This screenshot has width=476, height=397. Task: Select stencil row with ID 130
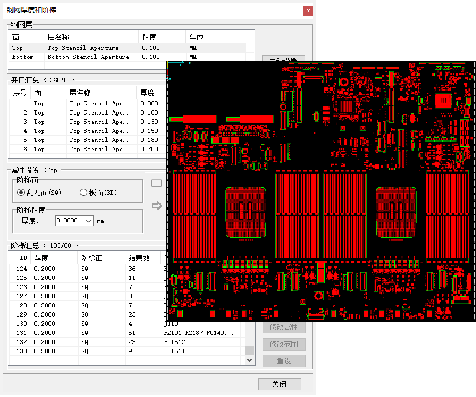[x=125, y=323]
